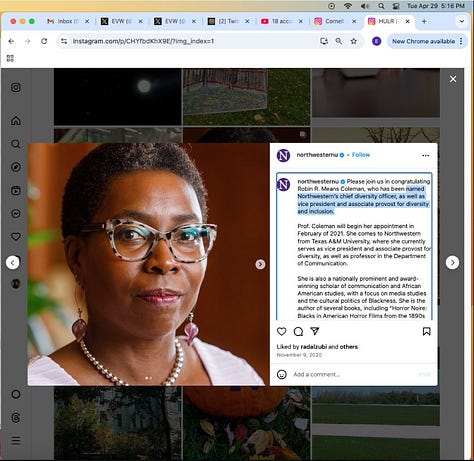
Task: Show next image in carousel
Action: click(260, 264)
